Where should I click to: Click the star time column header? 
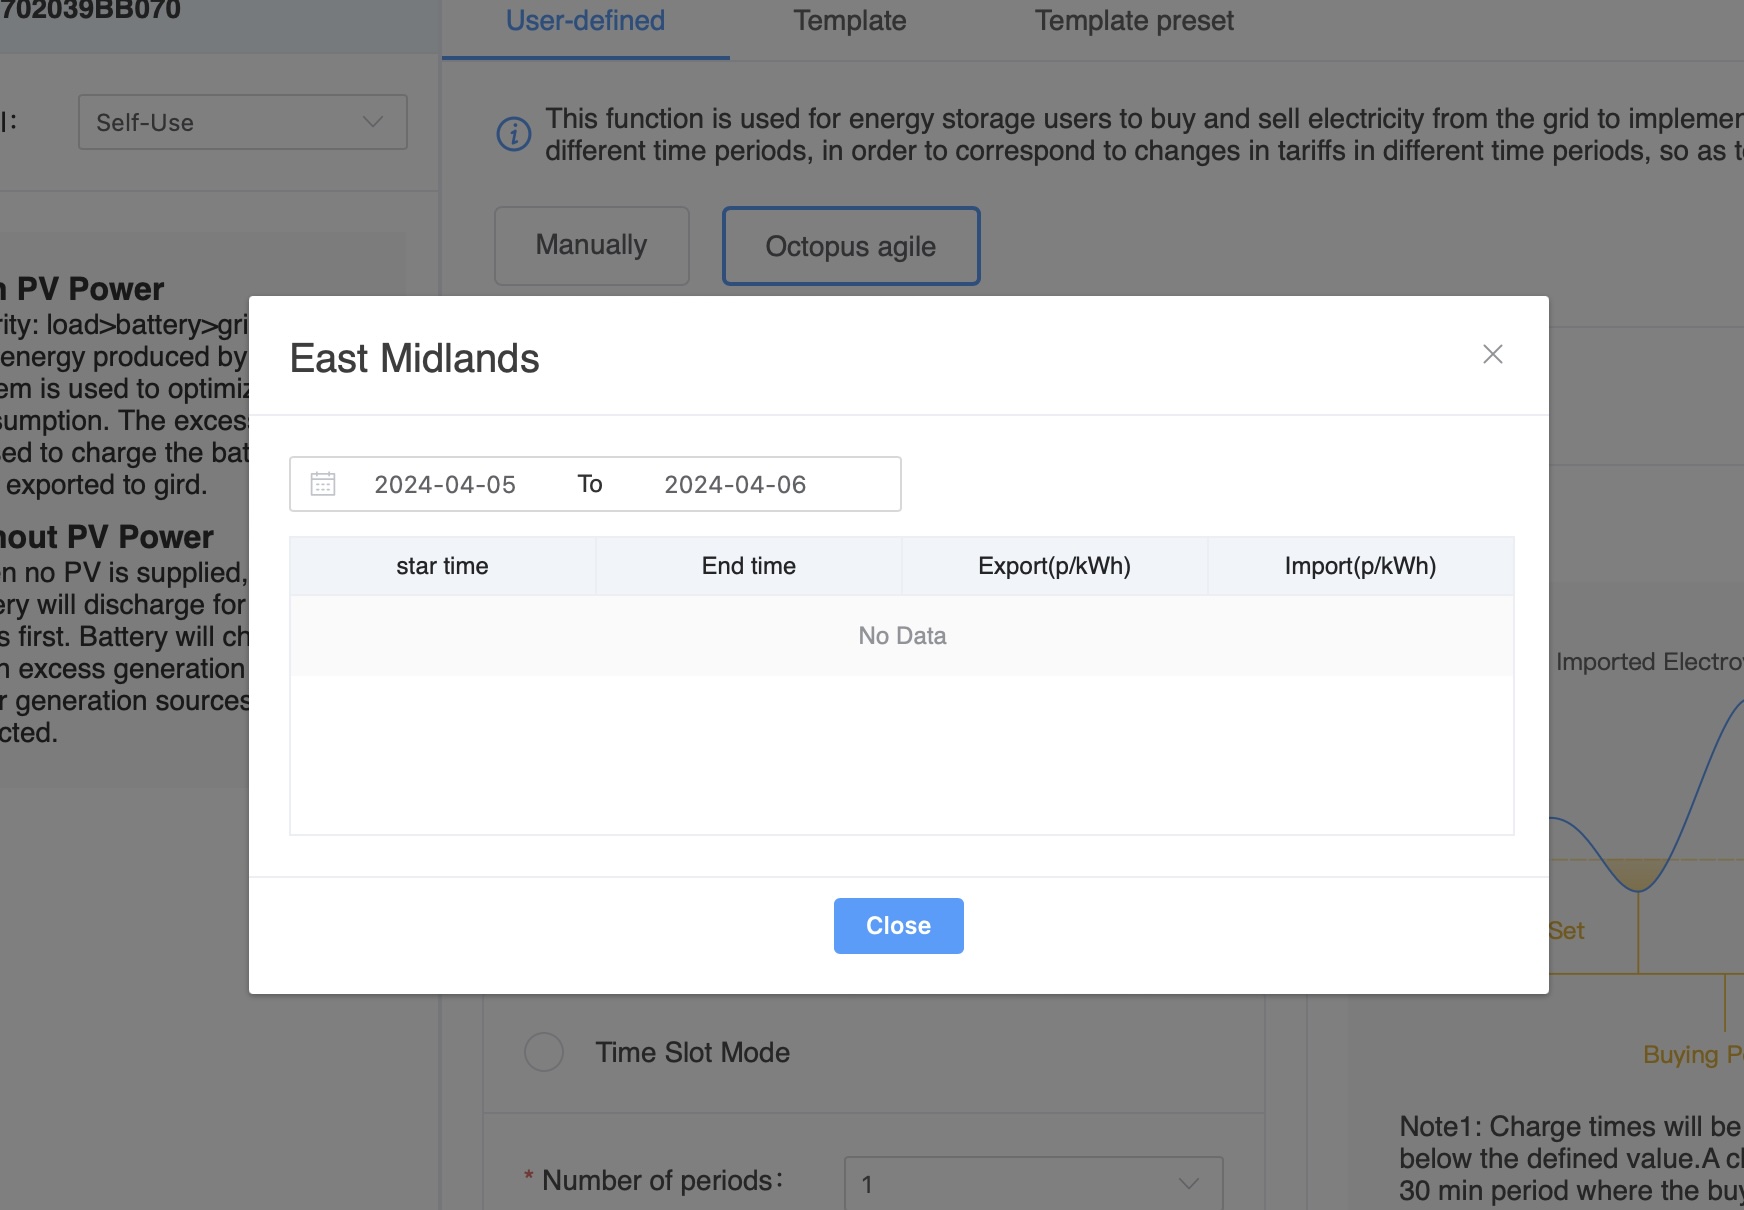coord(442,566)
